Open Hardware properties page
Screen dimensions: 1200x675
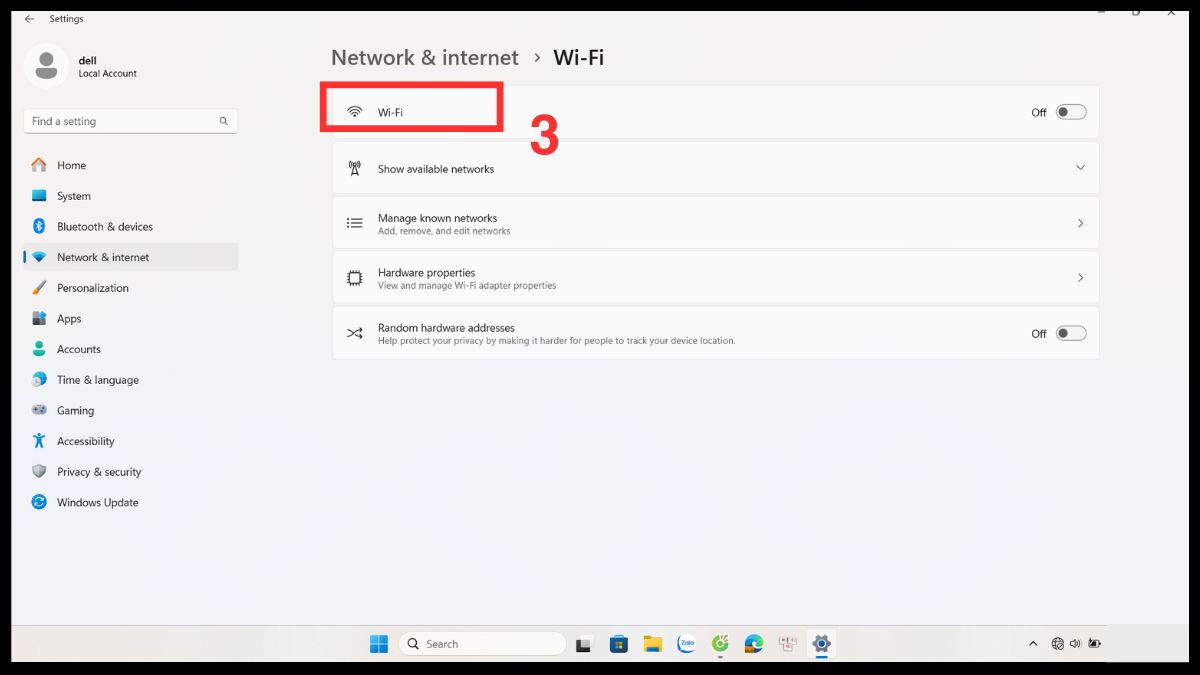pyautogui.click(x=715, y=277)
